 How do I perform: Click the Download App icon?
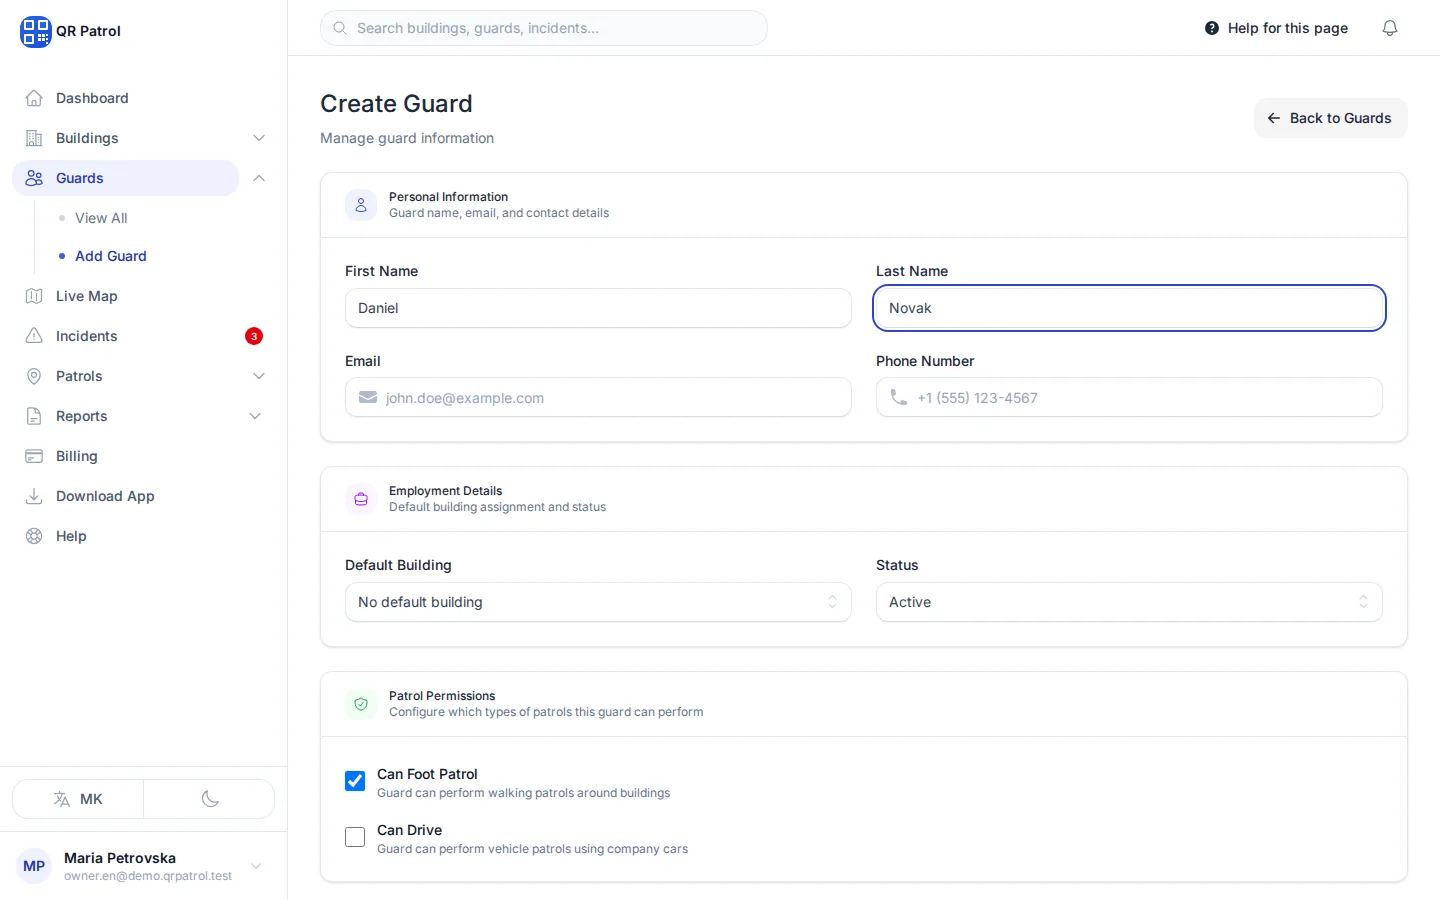coord(34,496)
